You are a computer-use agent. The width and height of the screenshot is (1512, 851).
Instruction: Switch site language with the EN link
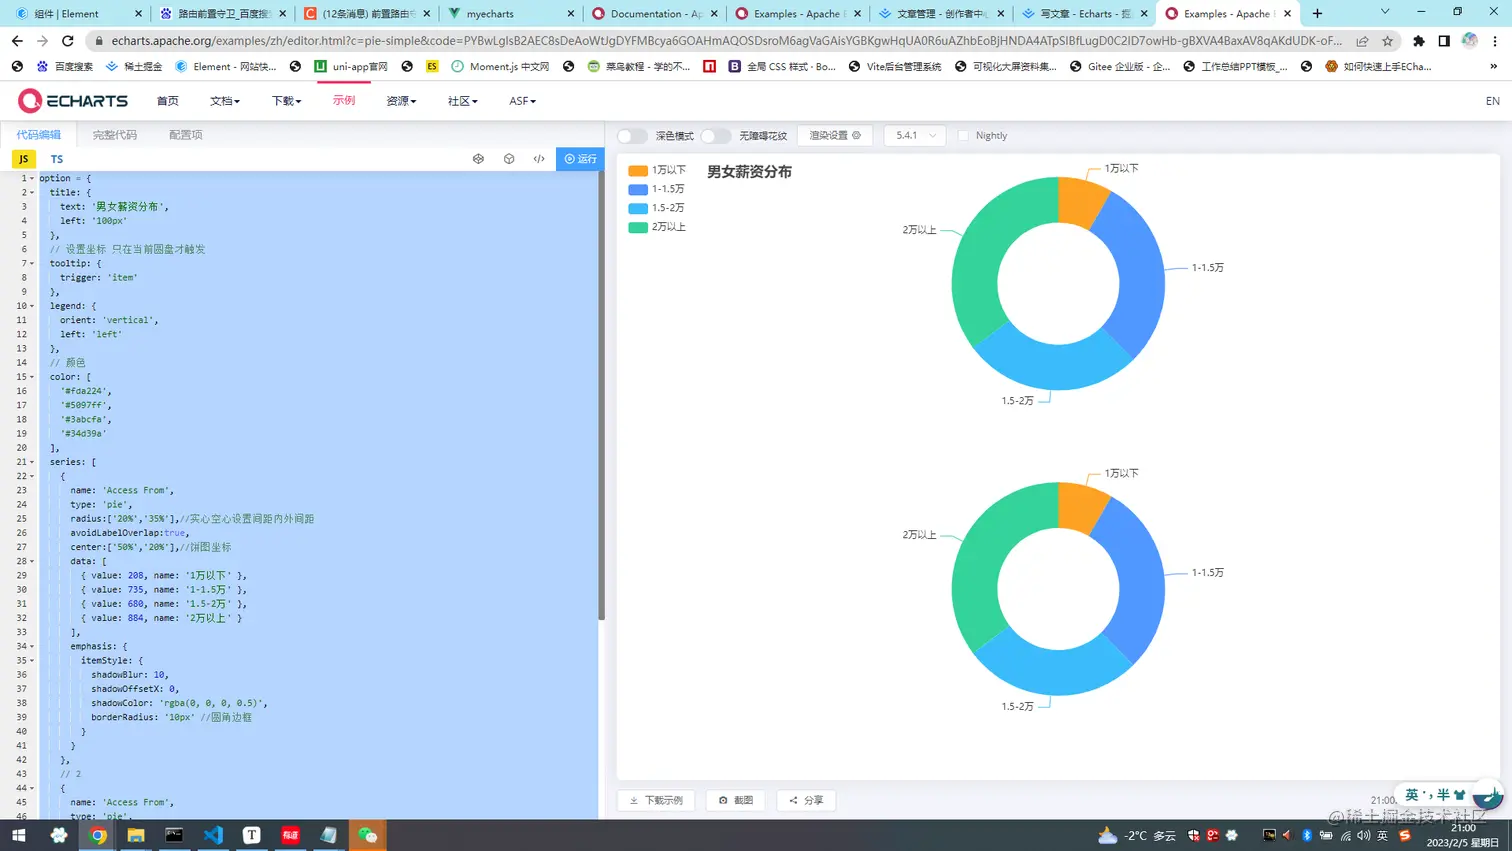pos(1492,101)
